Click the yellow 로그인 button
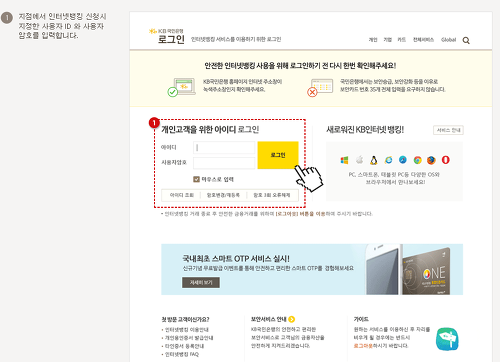Viewport: 500px width, 362px height. [278, 155]
